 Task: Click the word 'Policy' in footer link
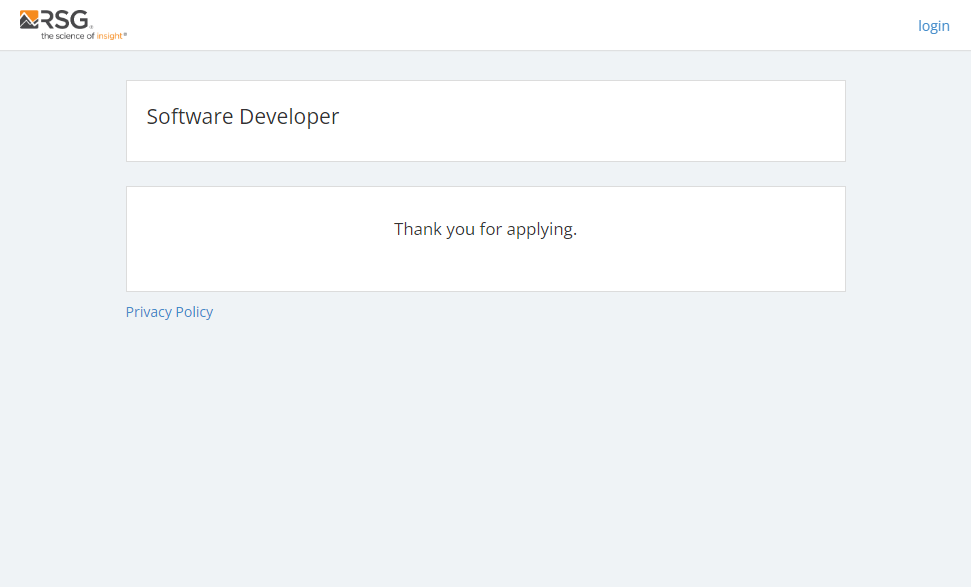point(194,312)
